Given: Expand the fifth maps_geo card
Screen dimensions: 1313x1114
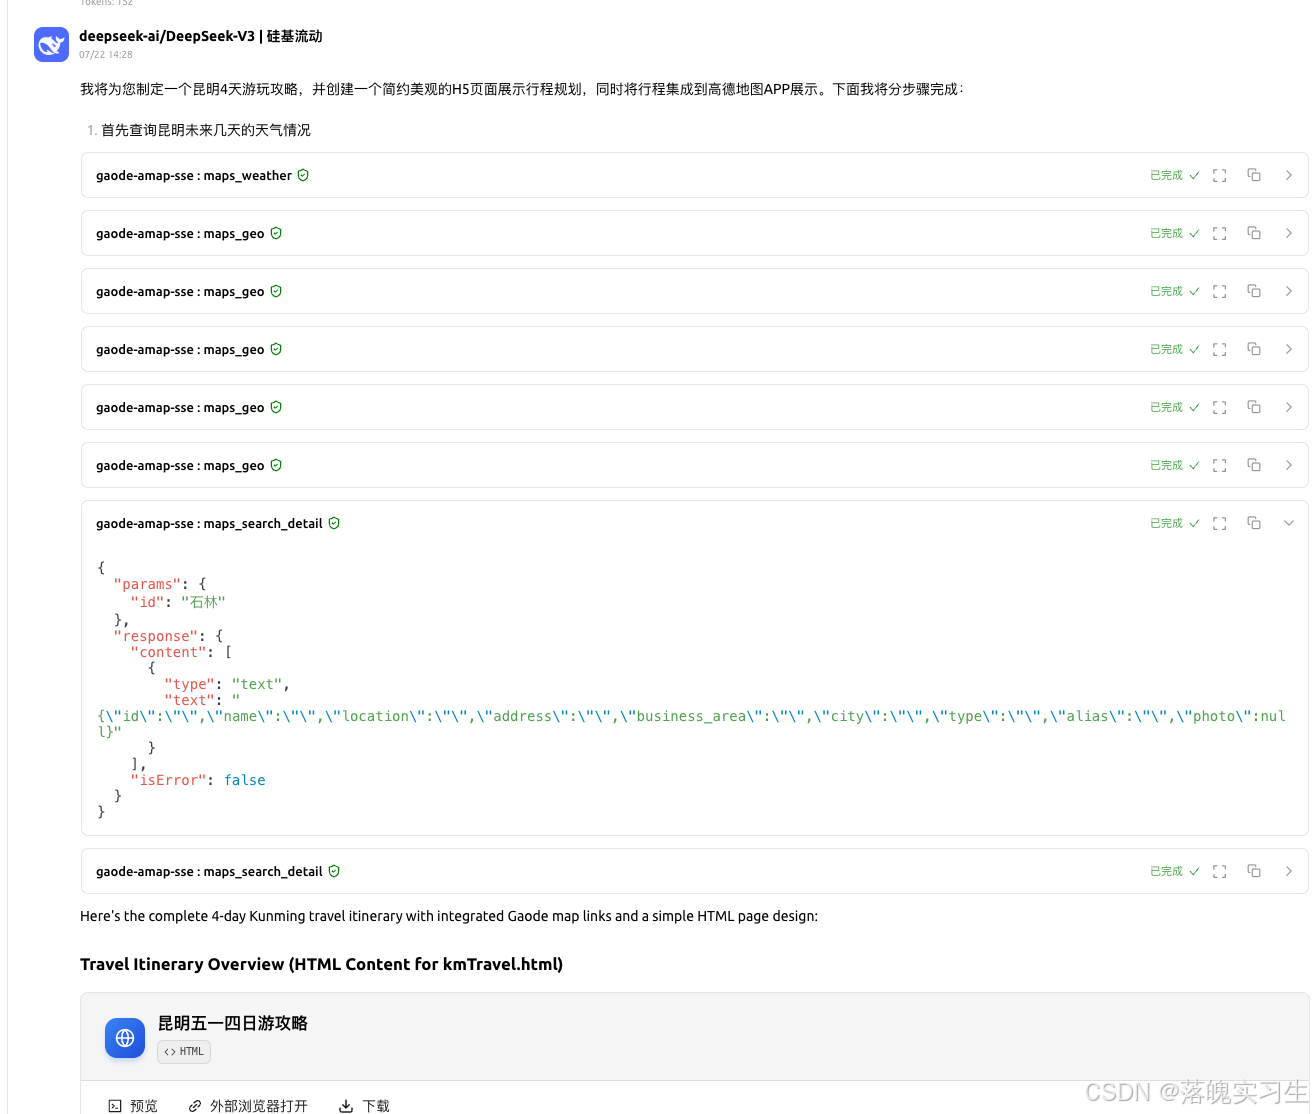Looking at the screenshot, I should tap(1289, 465).
